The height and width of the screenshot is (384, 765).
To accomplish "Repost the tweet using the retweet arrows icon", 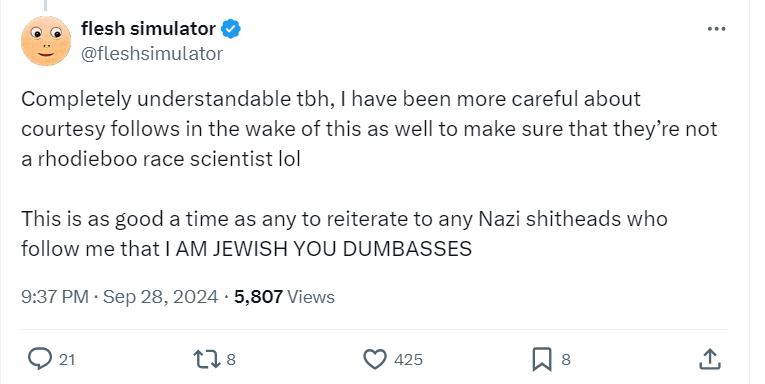I will point(207,360).
